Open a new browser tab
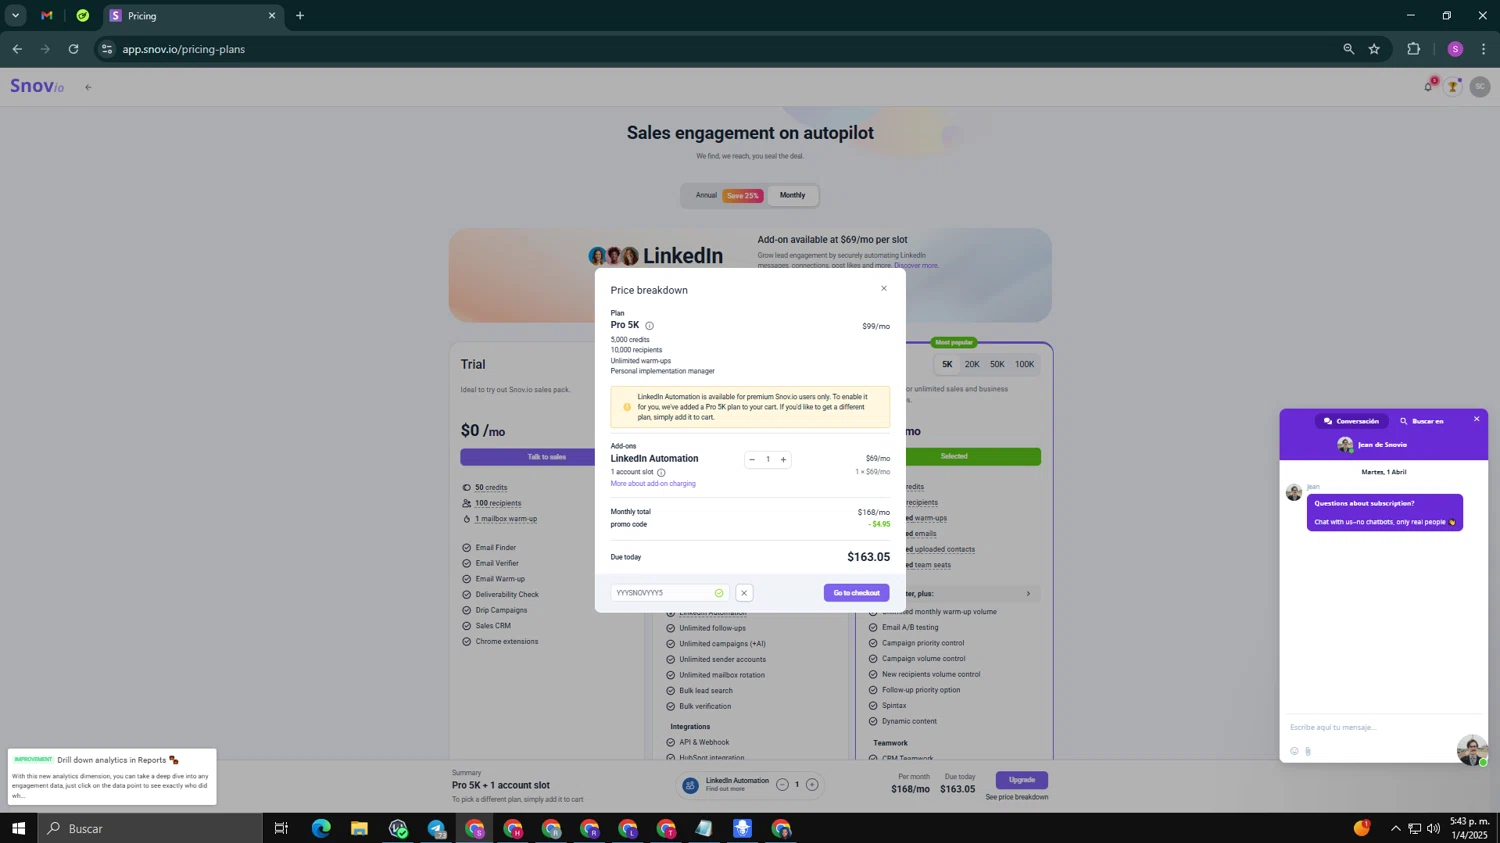1500x843 pixels. pyautogui.click(x=300, y=16)
